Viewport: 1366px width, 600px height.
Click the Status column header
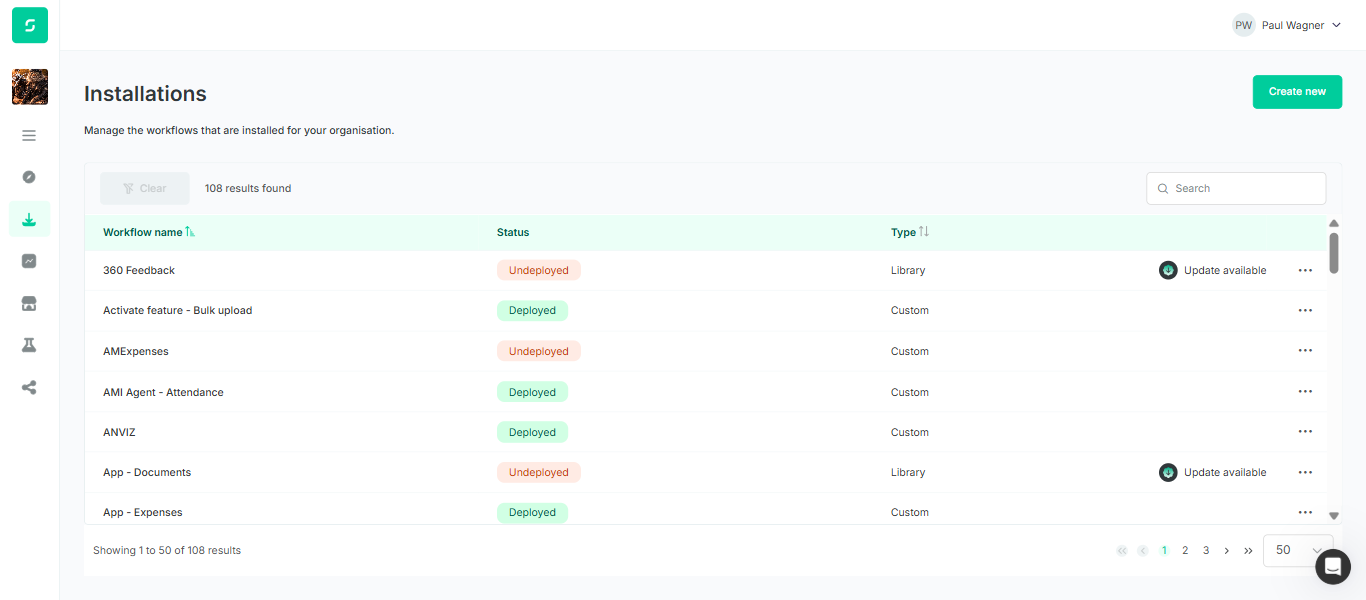[x=513, y=232]
